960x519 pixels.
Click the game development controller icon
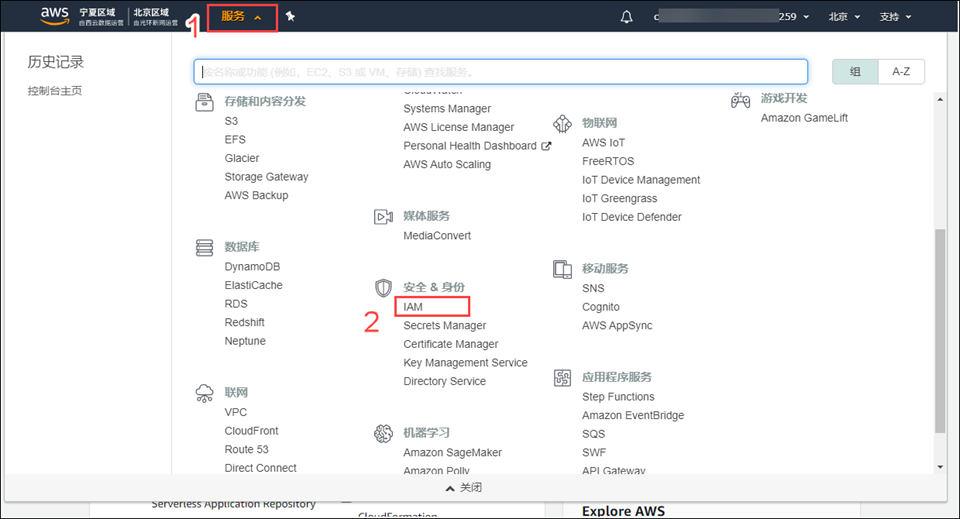(740, 99)
